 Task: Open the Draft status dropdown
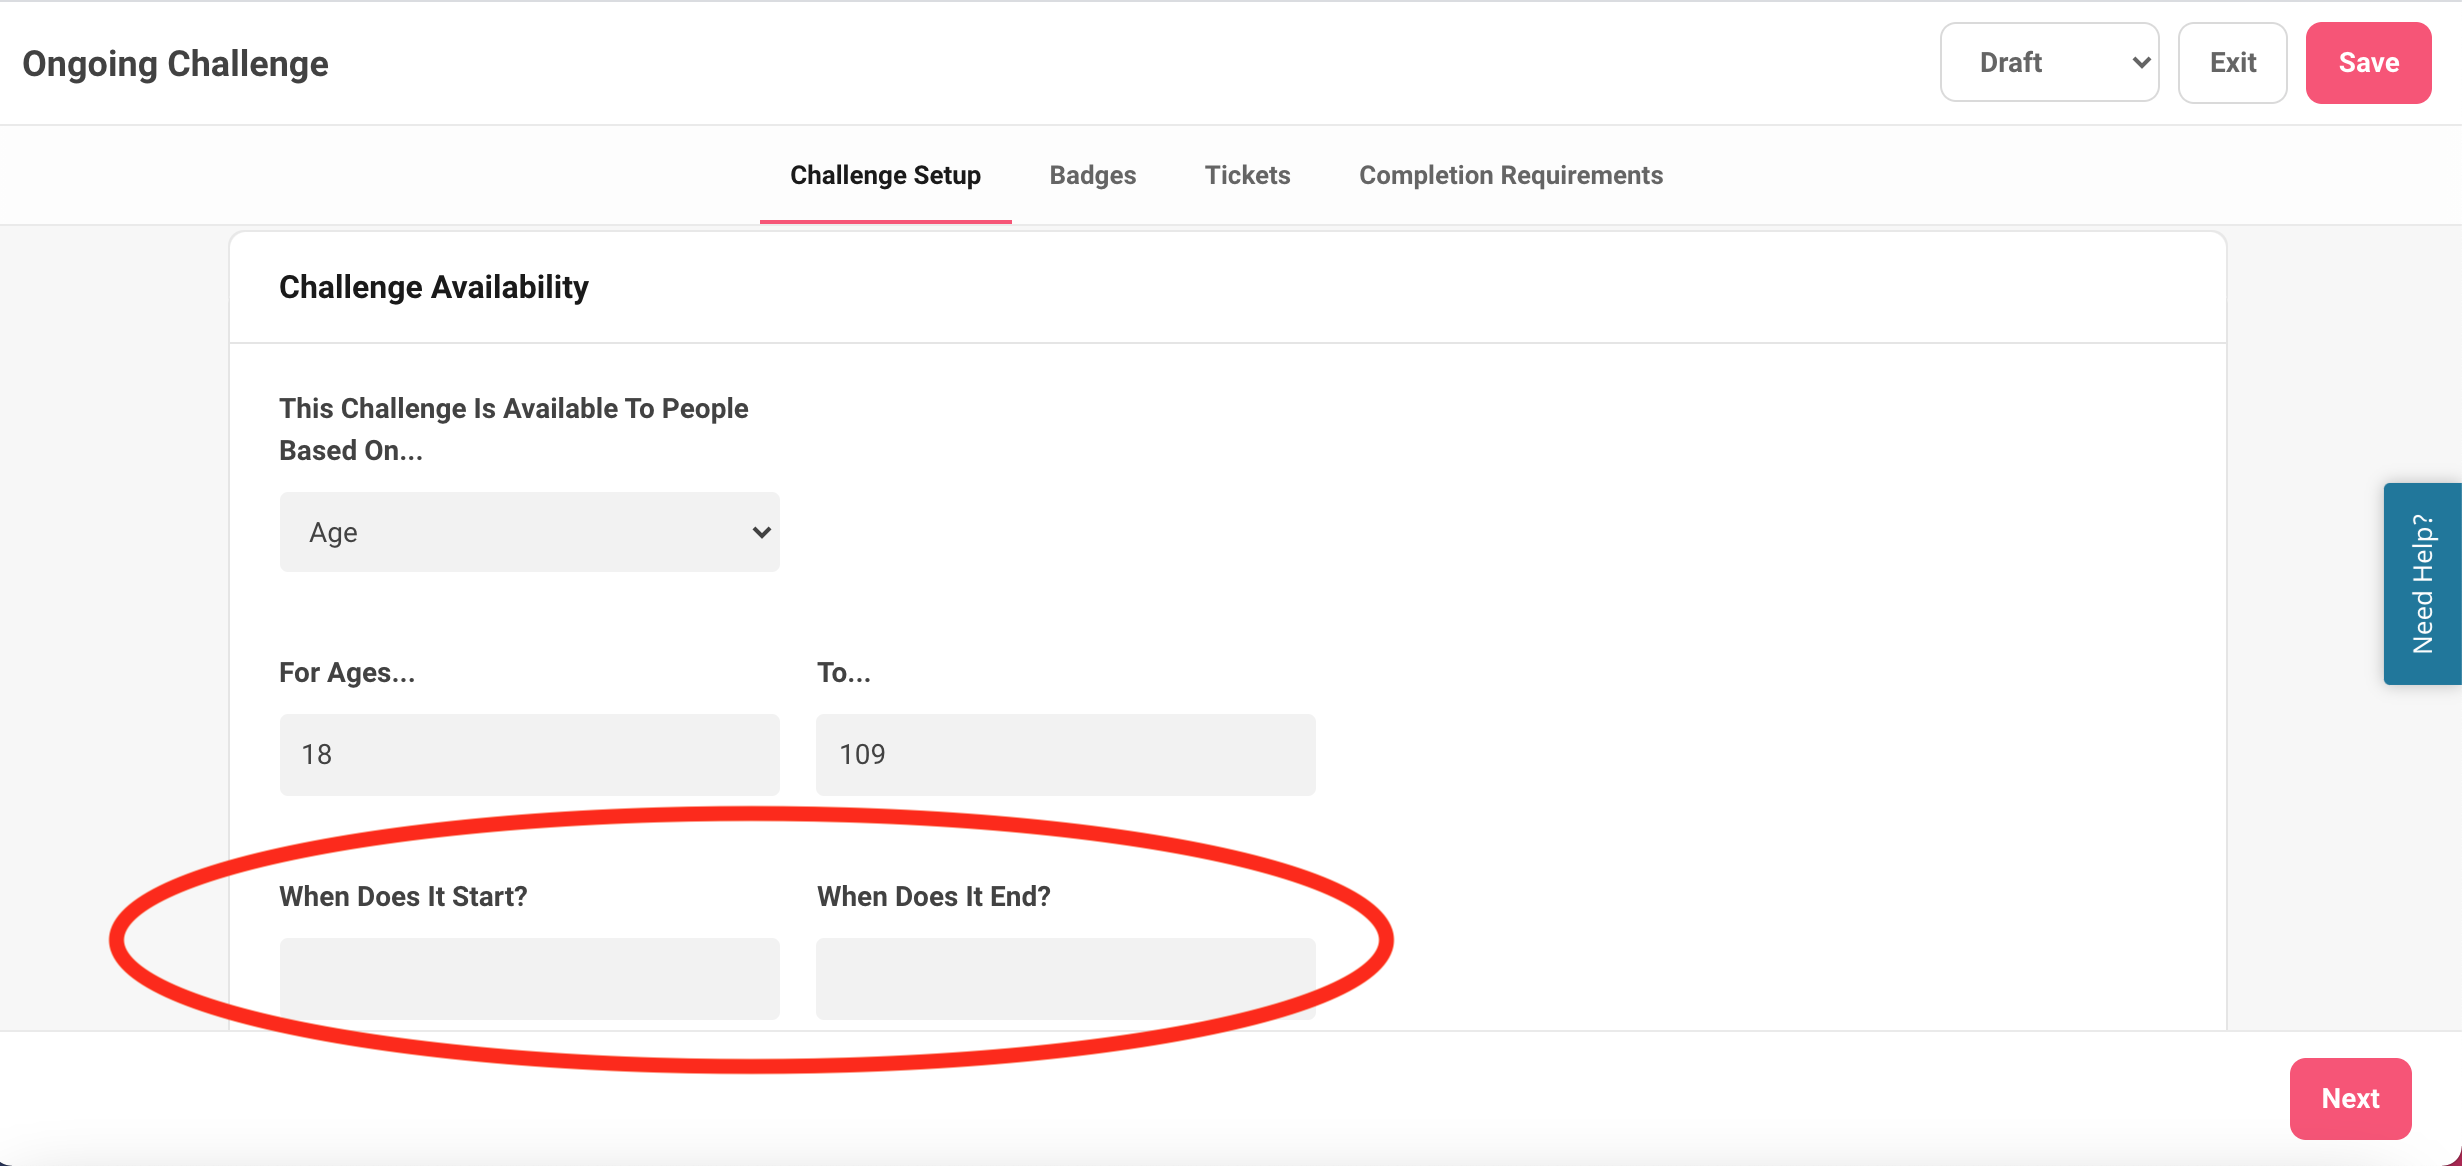[2048, 62]
